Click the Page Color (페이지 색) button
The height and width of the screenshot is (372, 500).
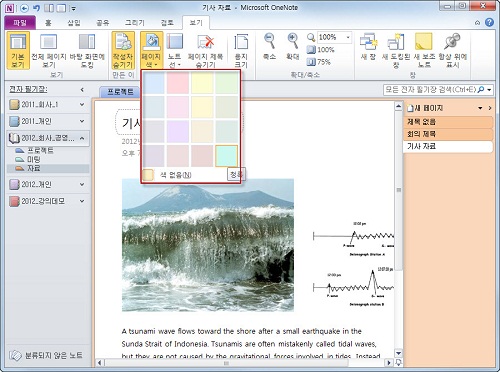152,50
